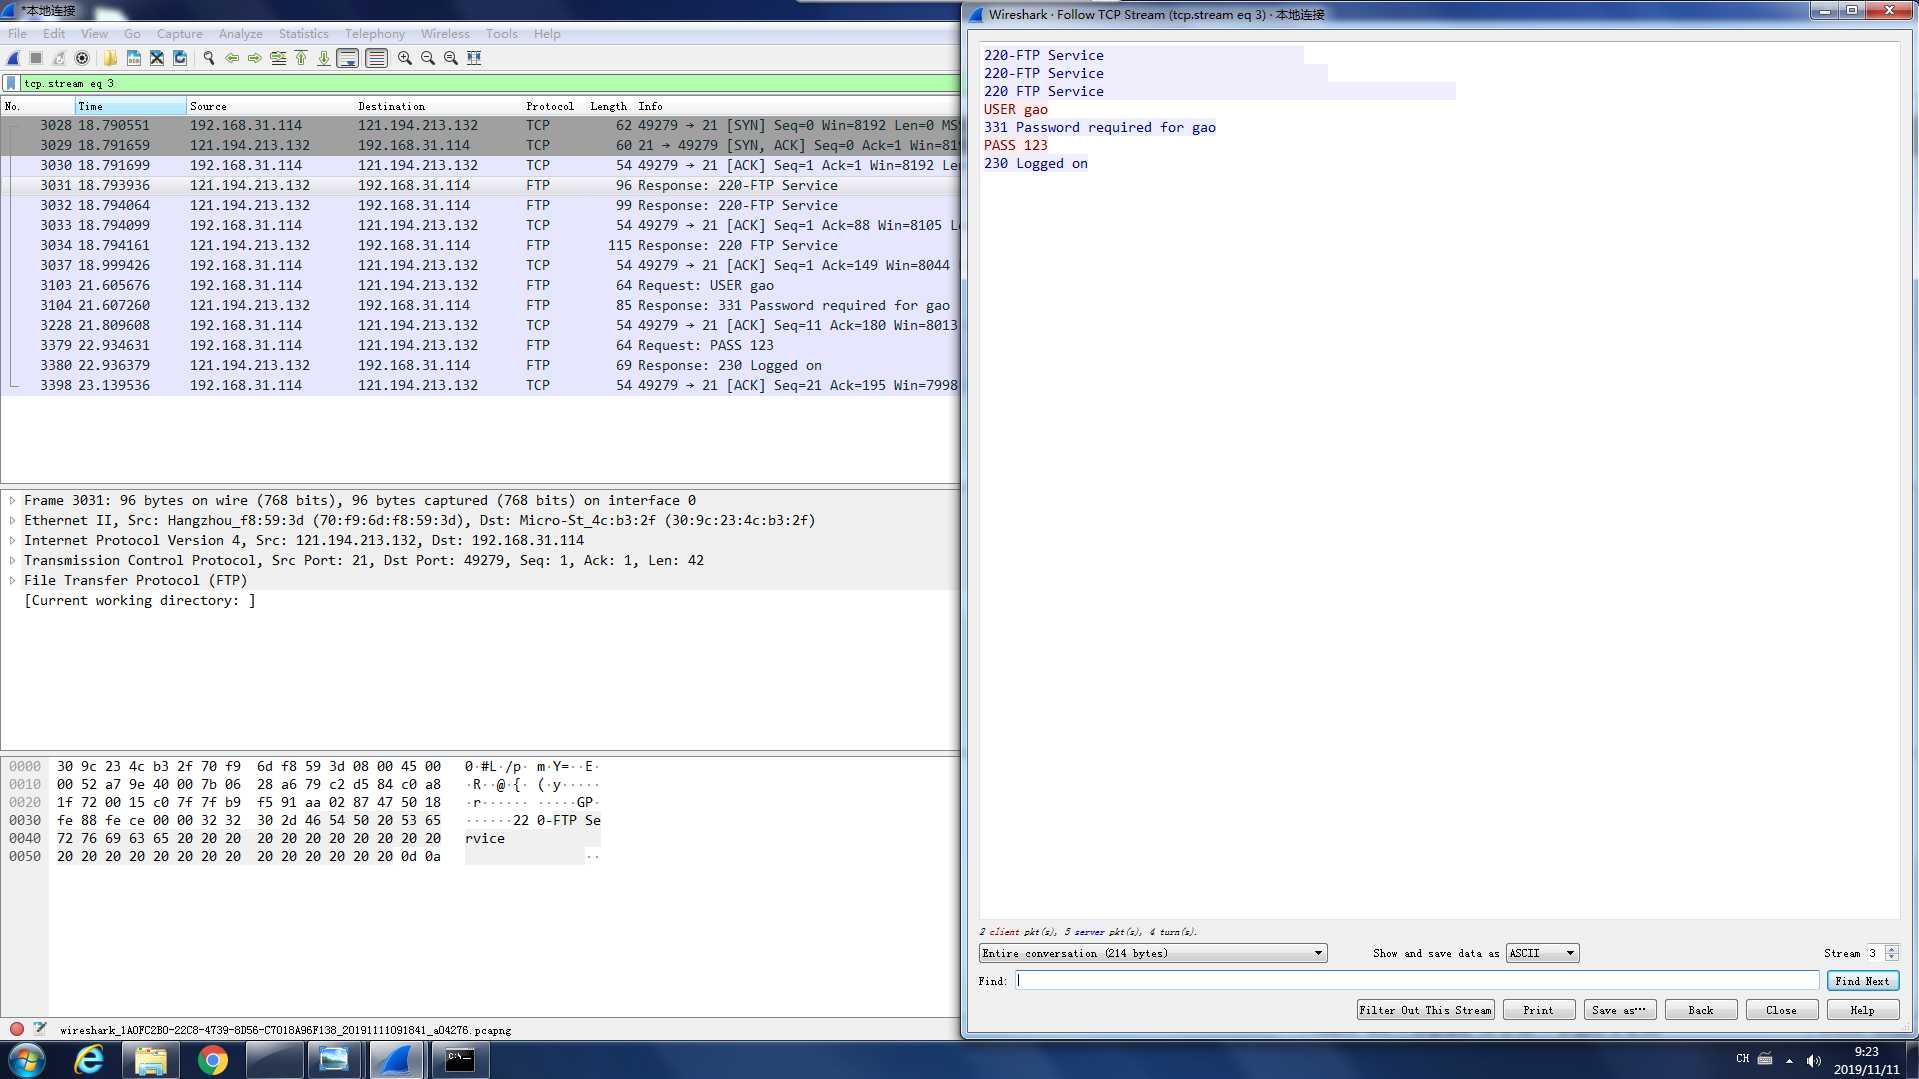The height and width of the screenshot is (1079, 1919).
Task: Select packet 3380 Response: 230 Logged on
Action: 480,365
